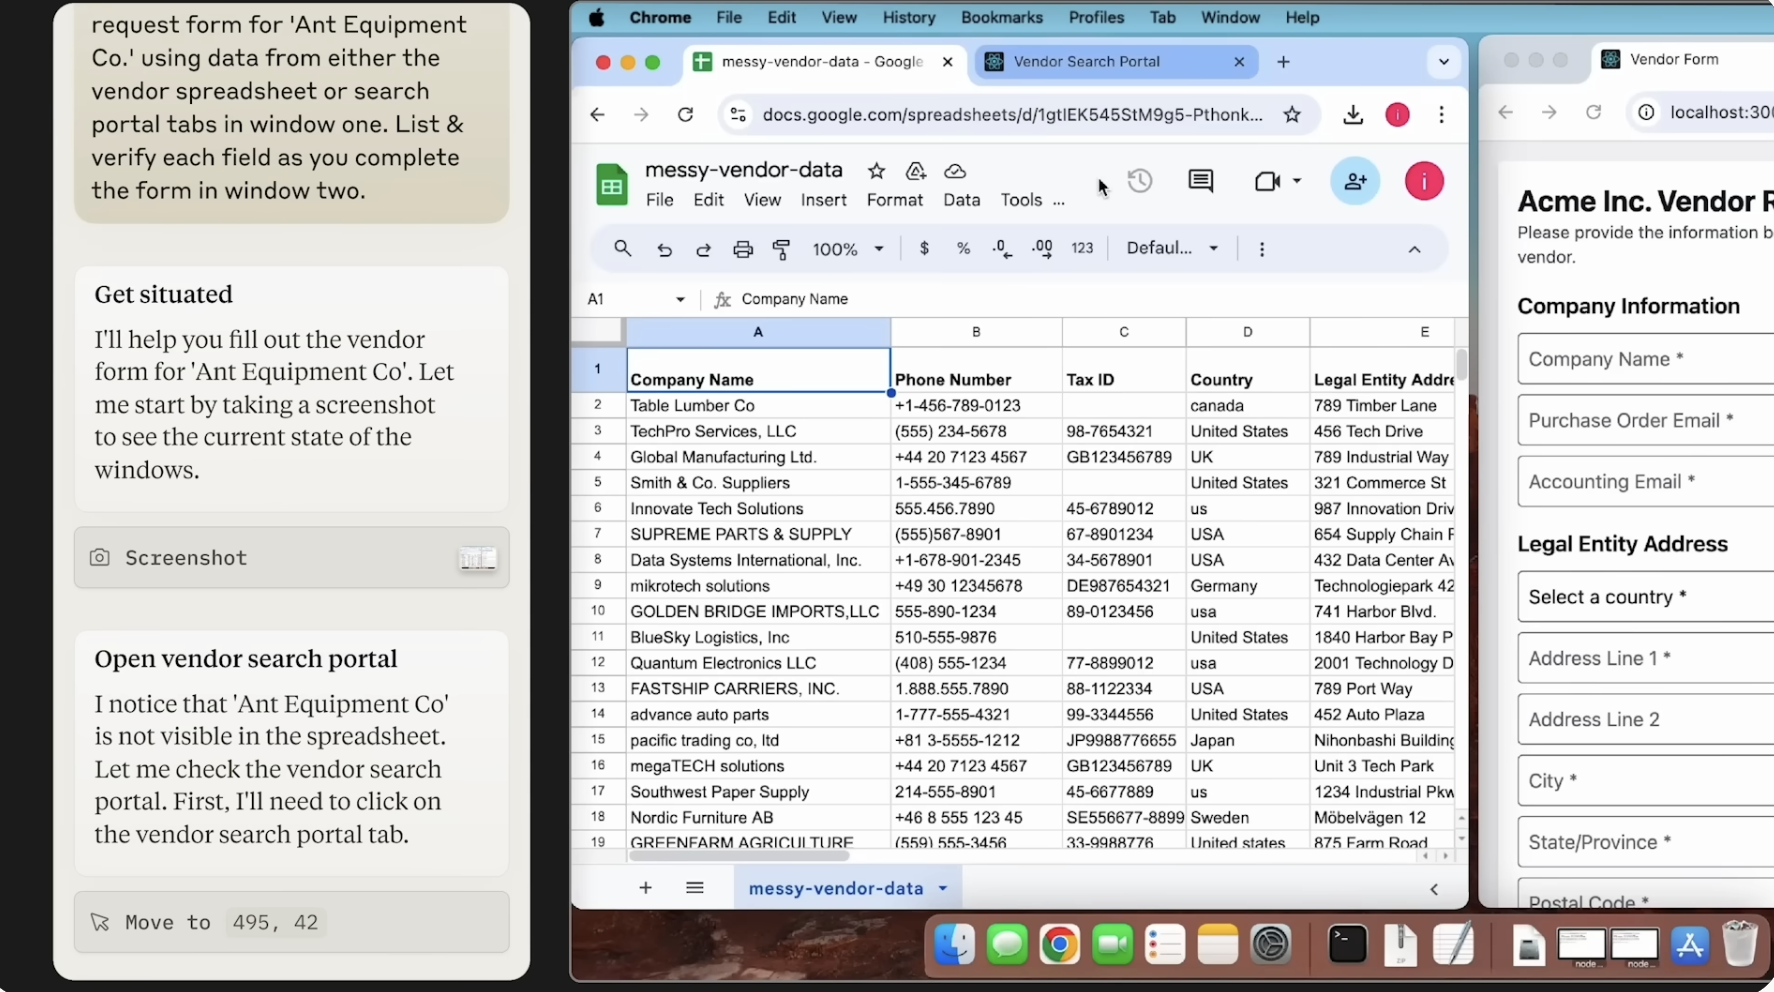Decrease decimal places button
1774x992 pixels.
pos(1002,248)
